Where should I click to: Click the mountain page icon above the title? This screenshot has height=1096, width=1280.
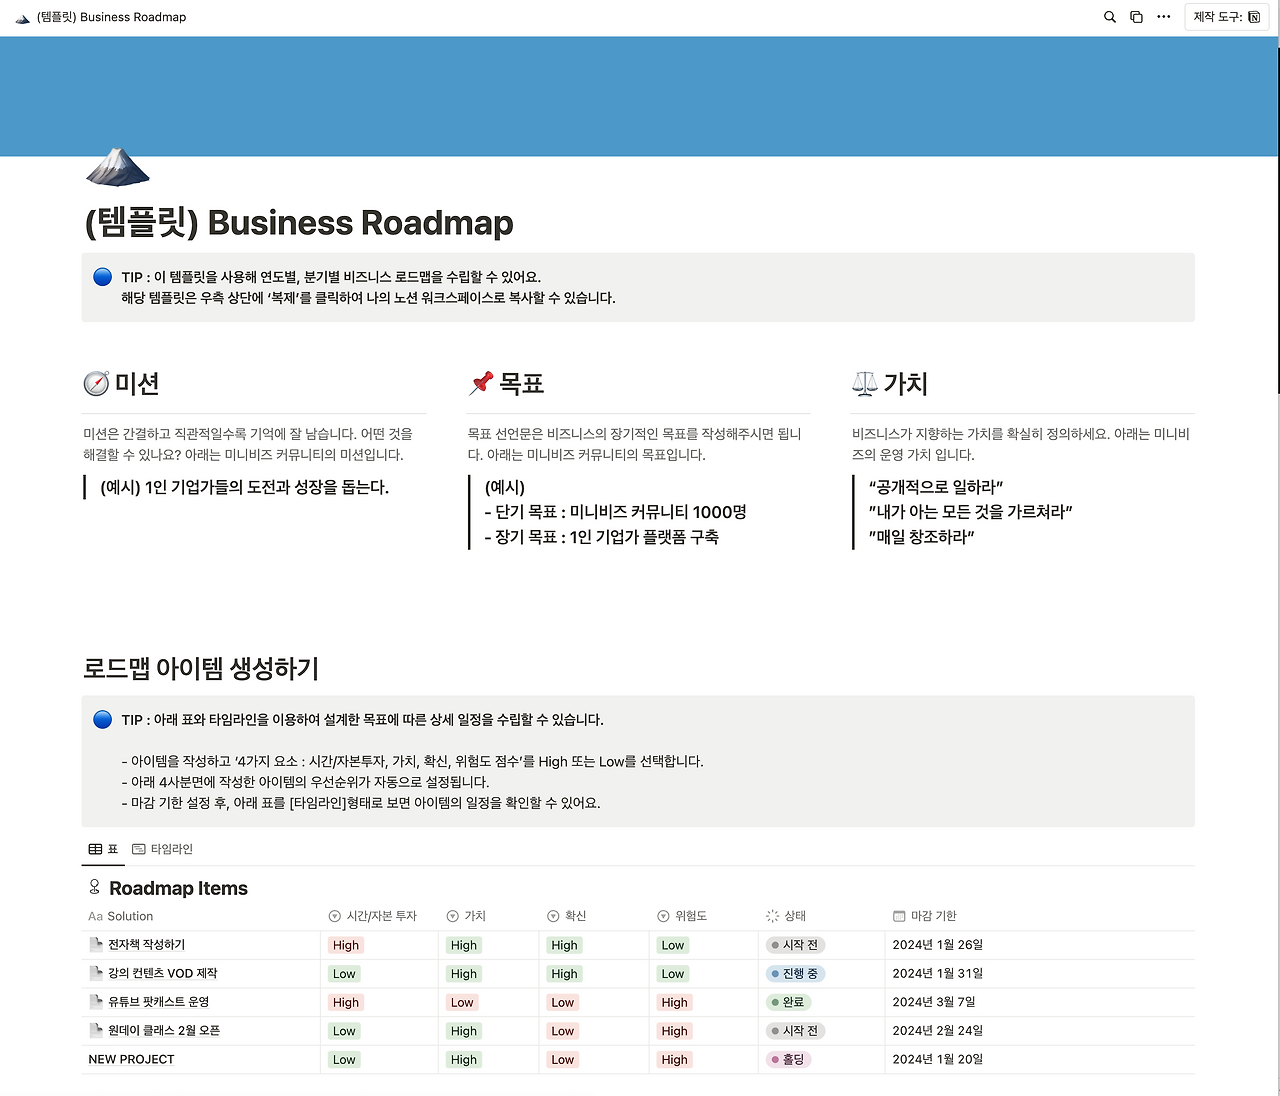[117, 168]
